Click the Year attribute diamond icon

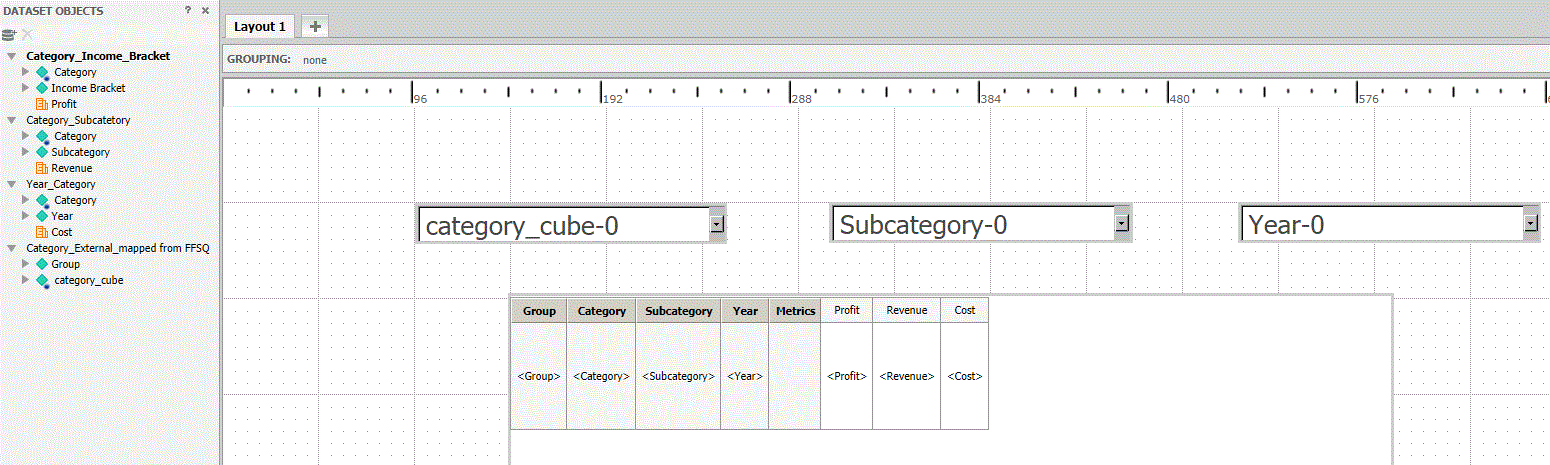42,216
